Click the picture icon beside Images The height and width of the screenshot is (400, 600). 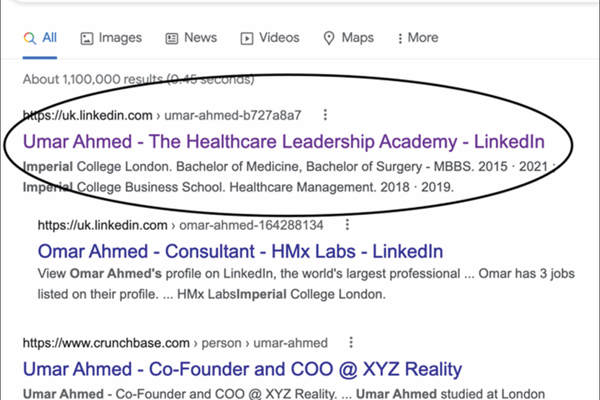(x=87, y=38)
